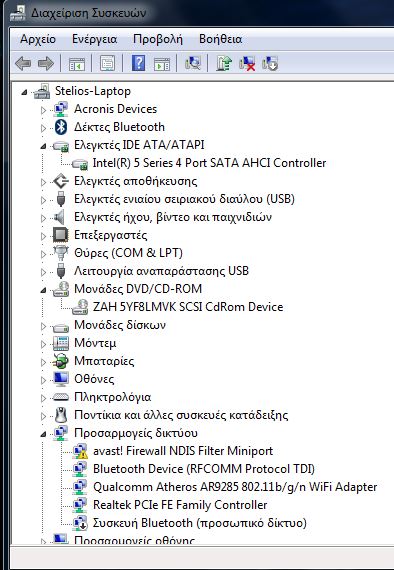Click the Help question mark toolbar icon

[138, 63]
